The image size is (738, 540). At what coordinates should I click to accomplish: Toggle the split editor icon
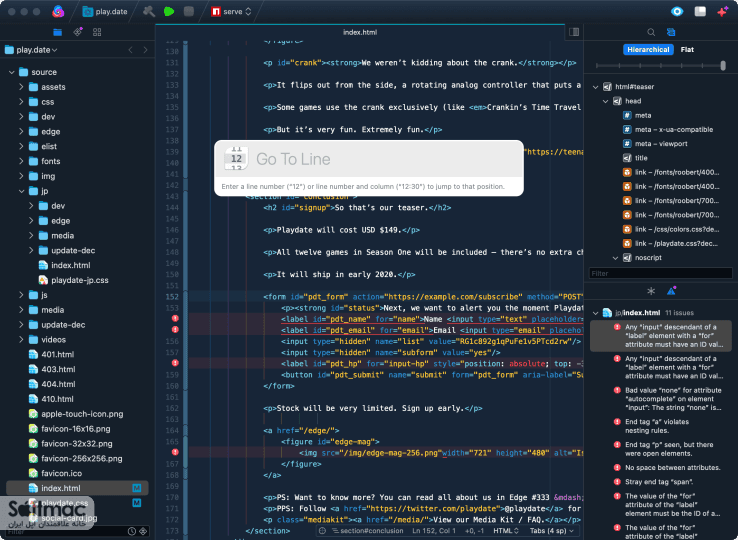click(x=574, y=32)
